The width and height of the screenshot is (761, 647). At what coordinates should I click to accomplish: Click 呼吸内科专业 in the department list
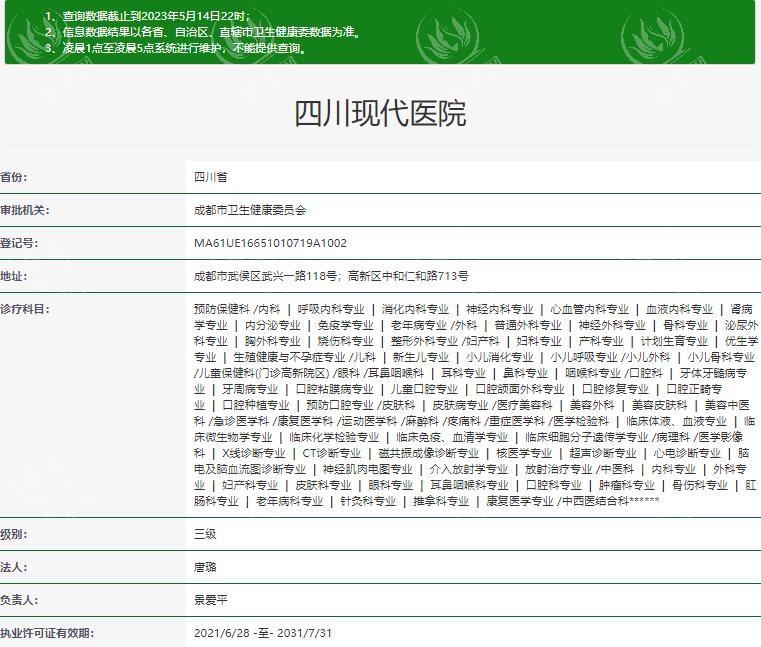(x=331, y=309)
